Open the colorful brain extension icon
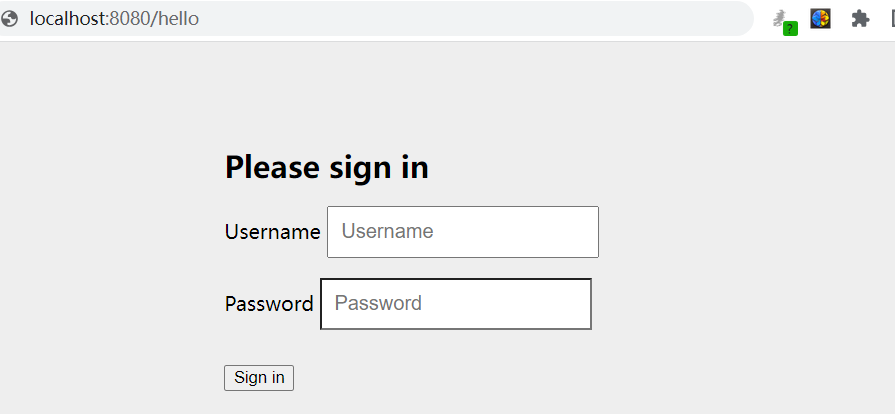Viewport: 895px width, 414px height. 820,18
